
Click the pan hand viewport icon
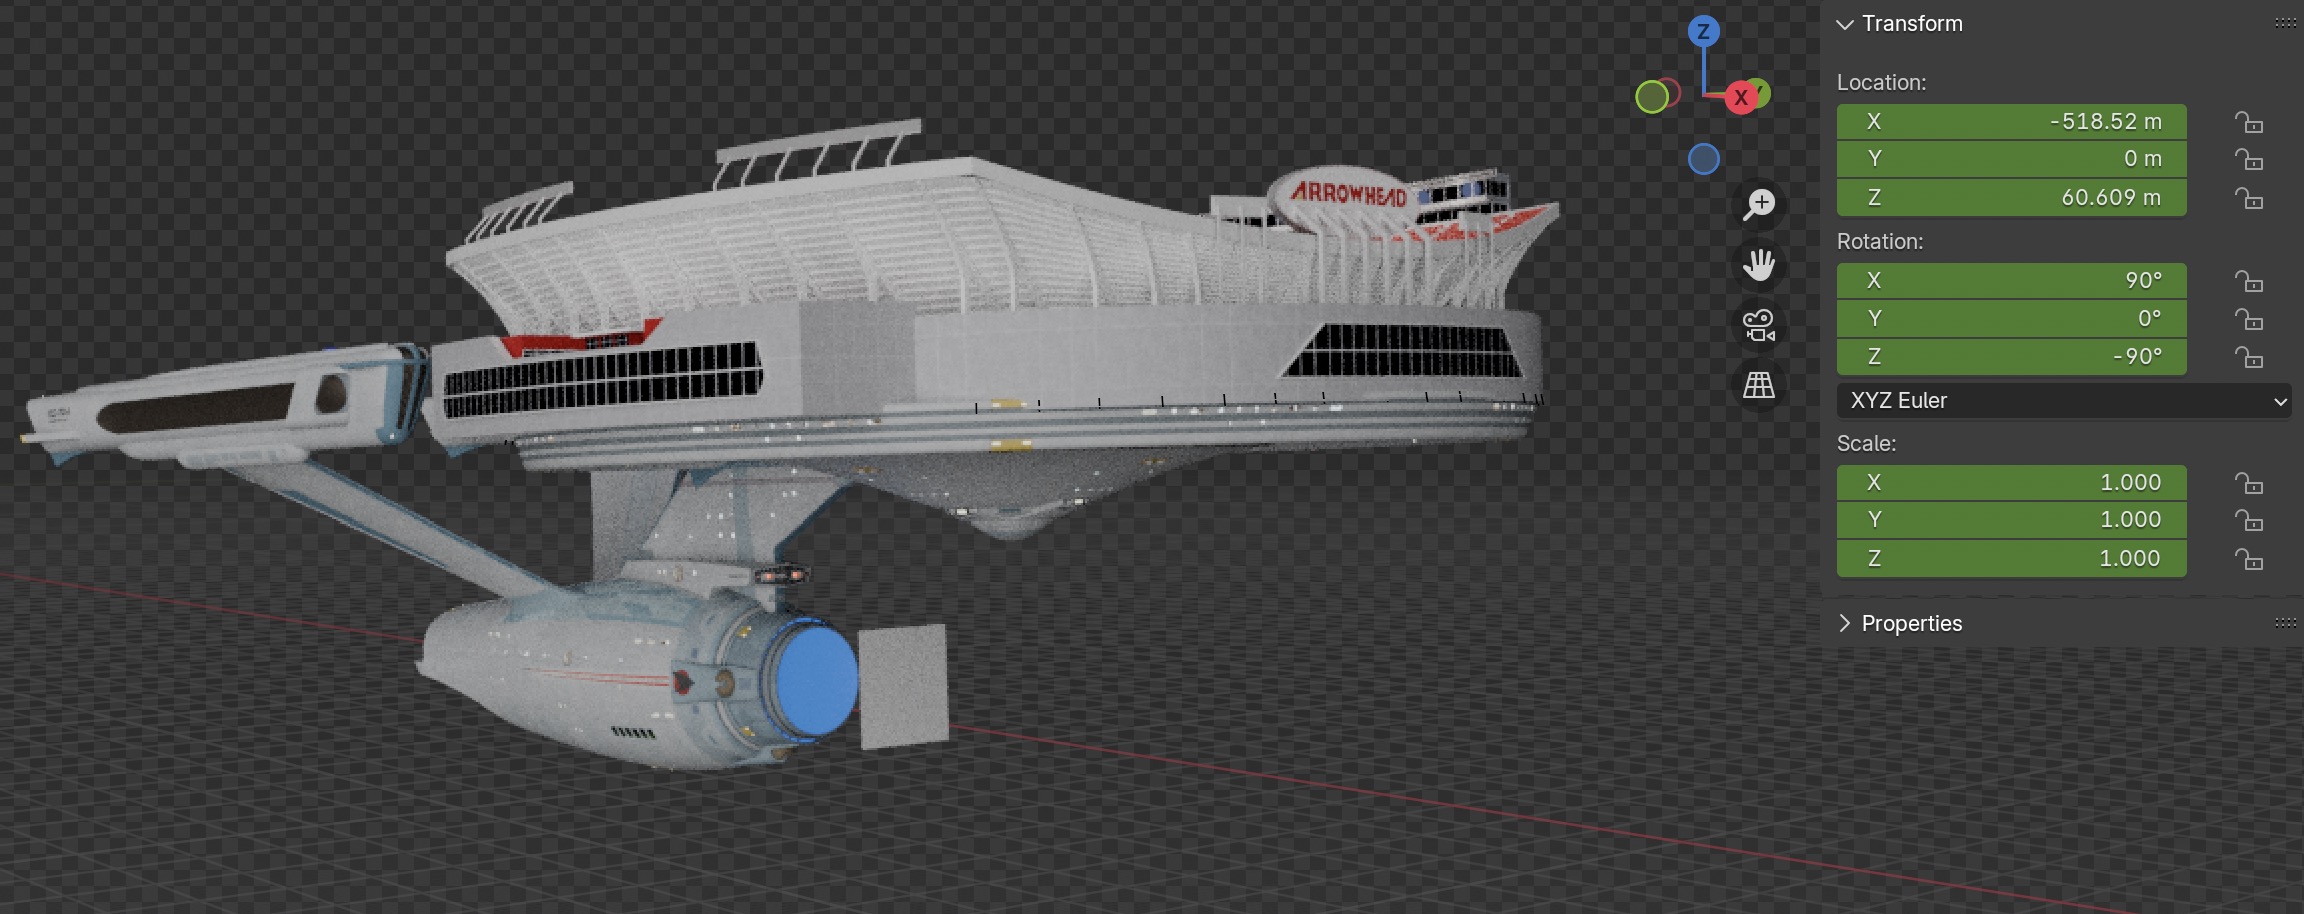(1758, 265)
